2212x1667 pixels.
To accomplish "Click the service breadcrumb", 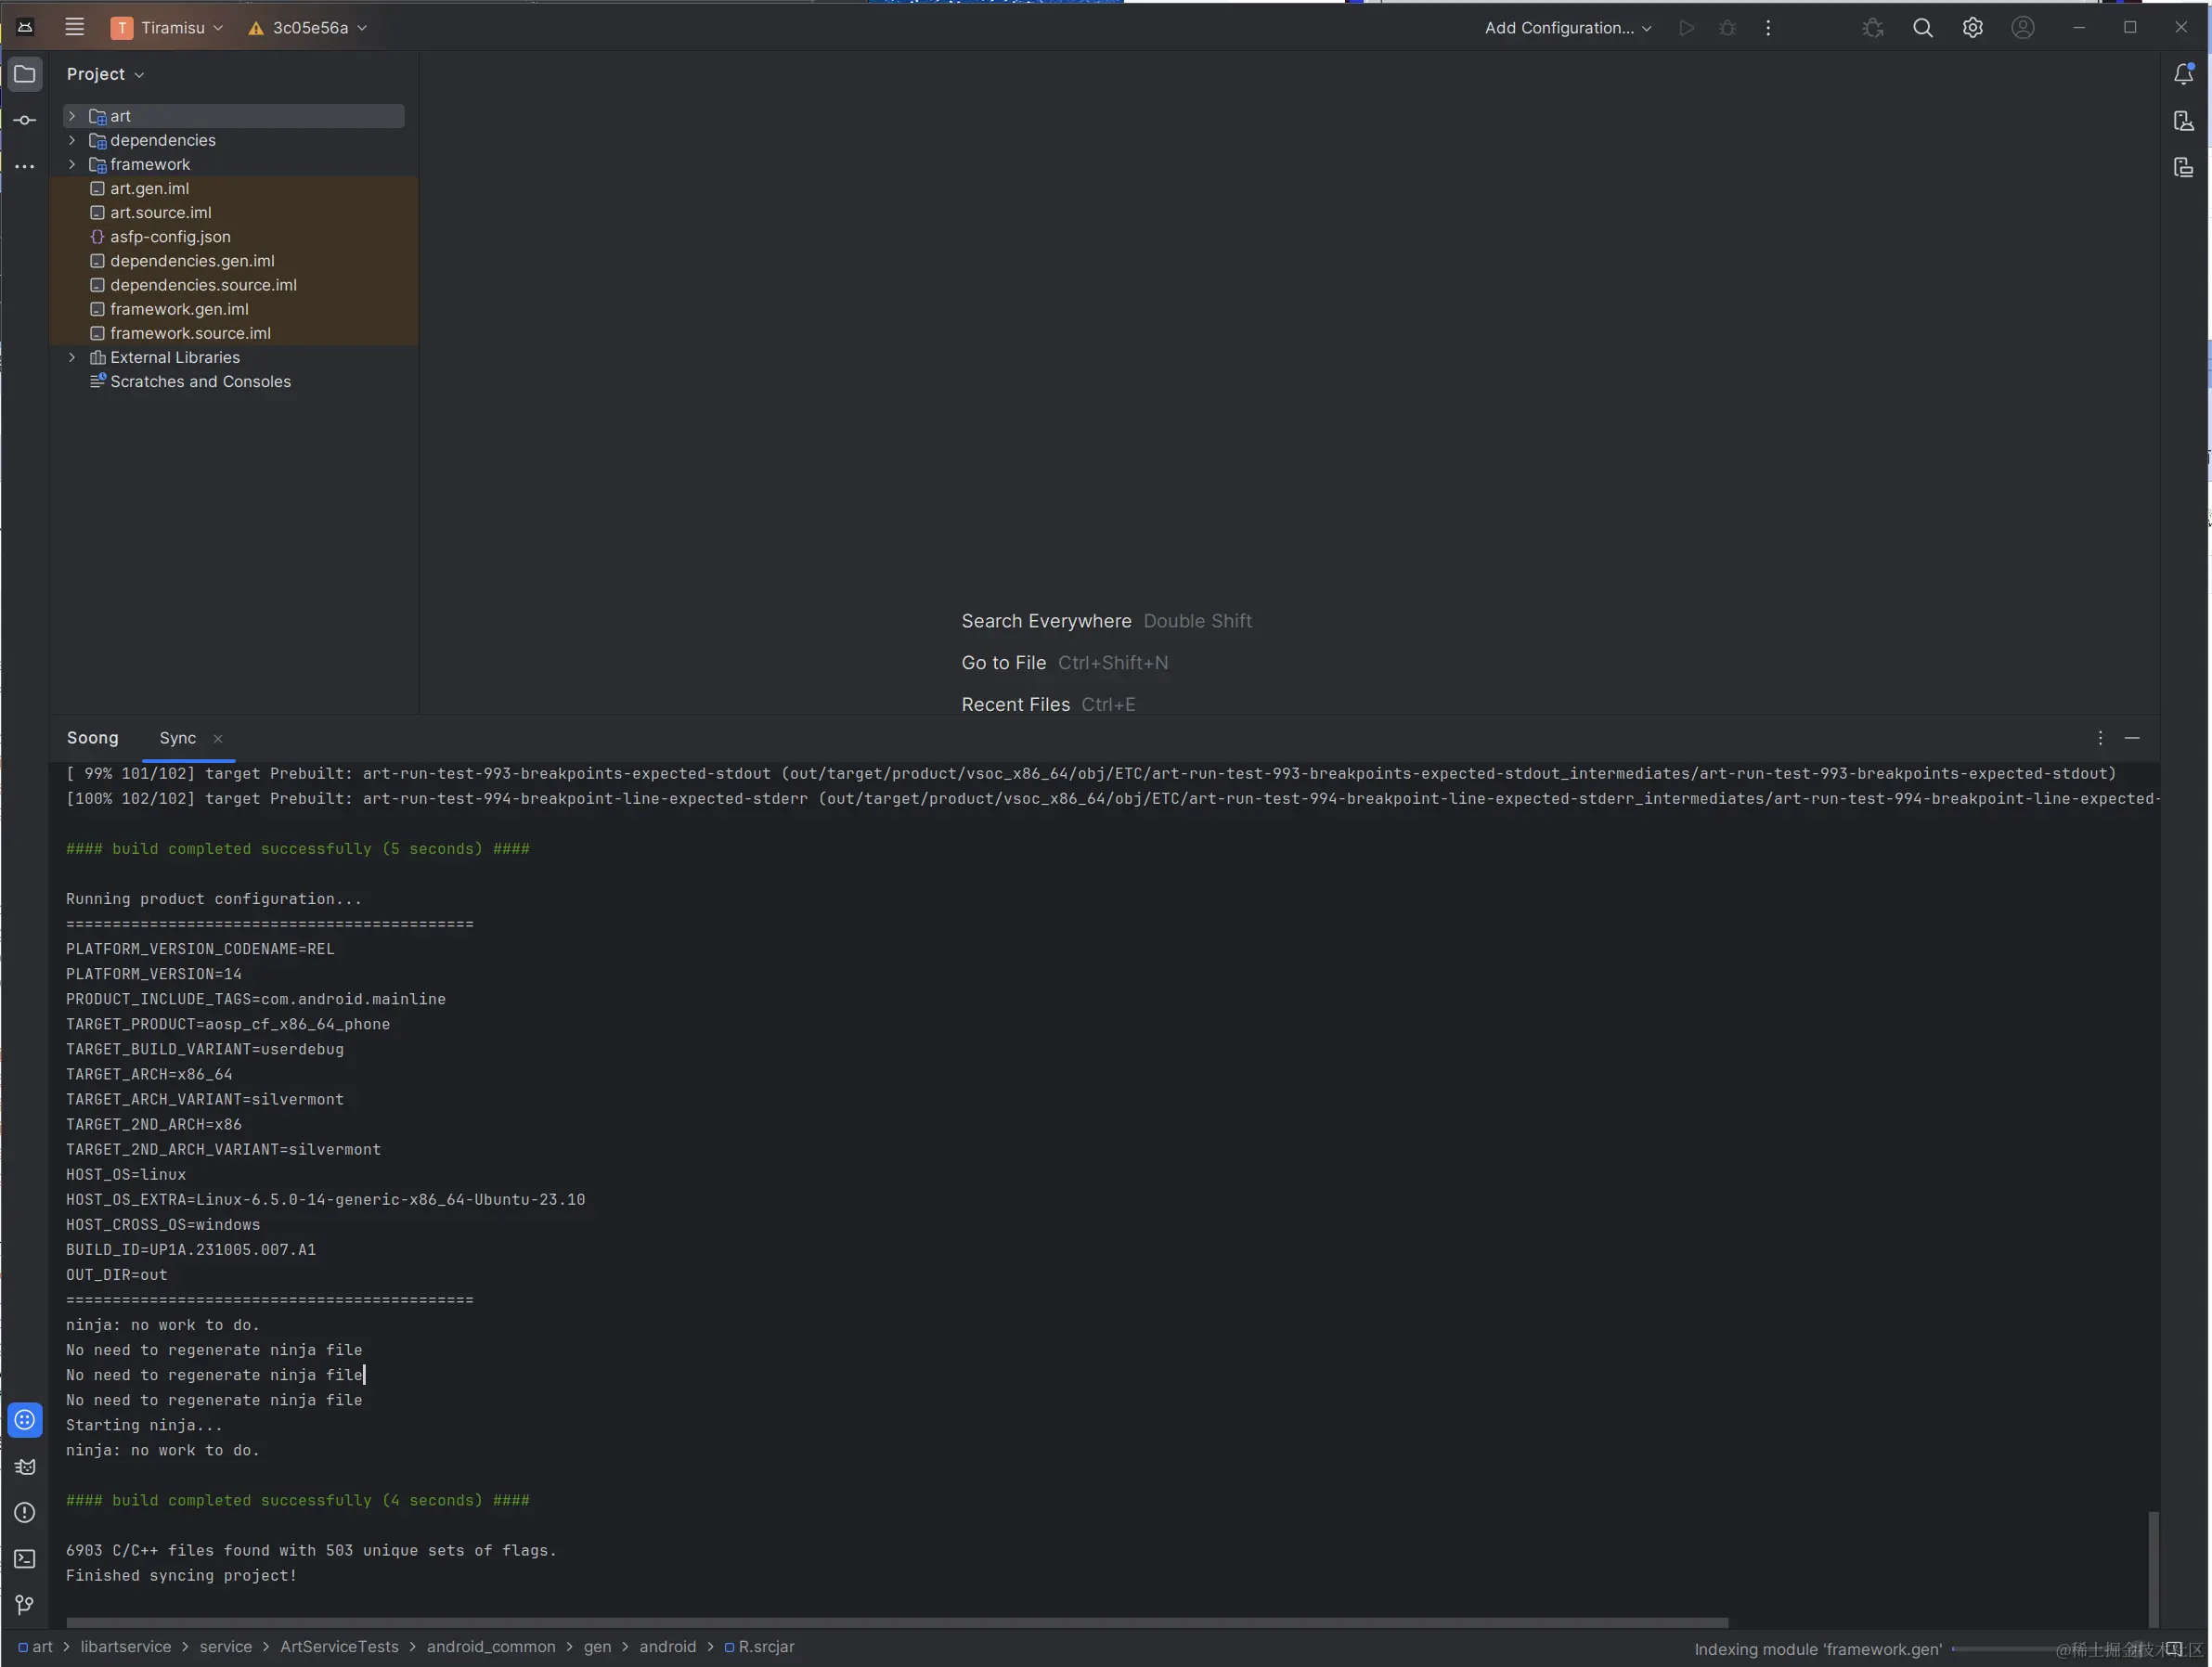I will [x=225, y=1646].
